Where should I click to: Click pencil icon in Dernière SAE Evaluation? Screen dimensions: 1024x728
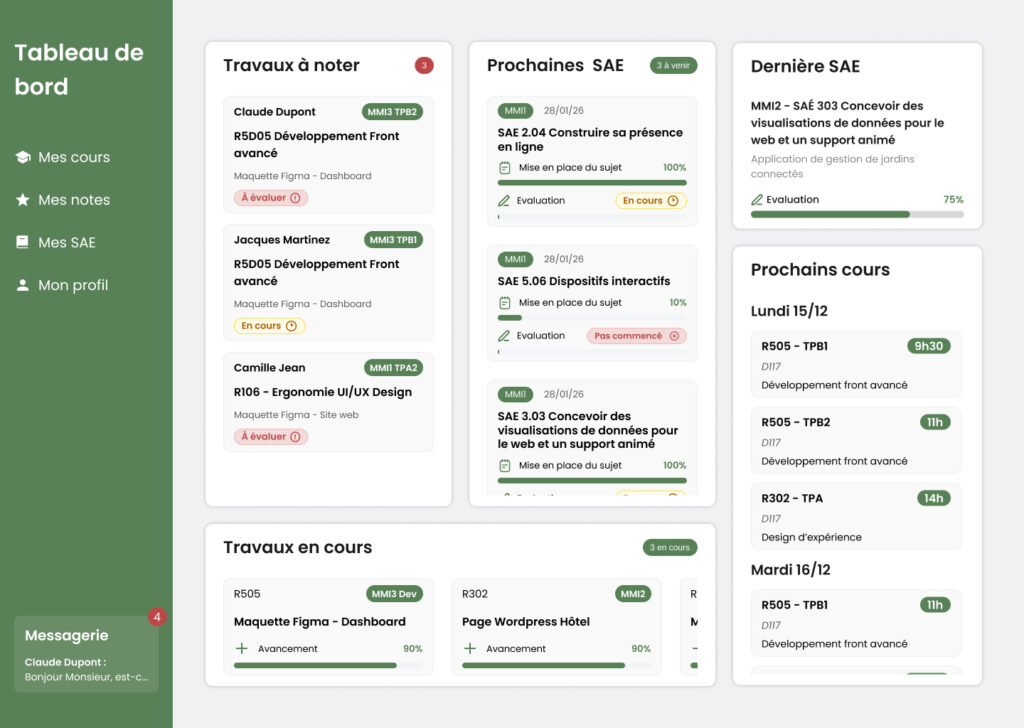757,200
